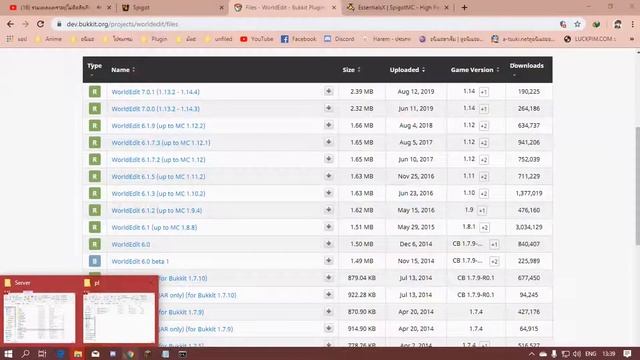
Task: Bookmark this page with the star icon
Action: [577, 24]
